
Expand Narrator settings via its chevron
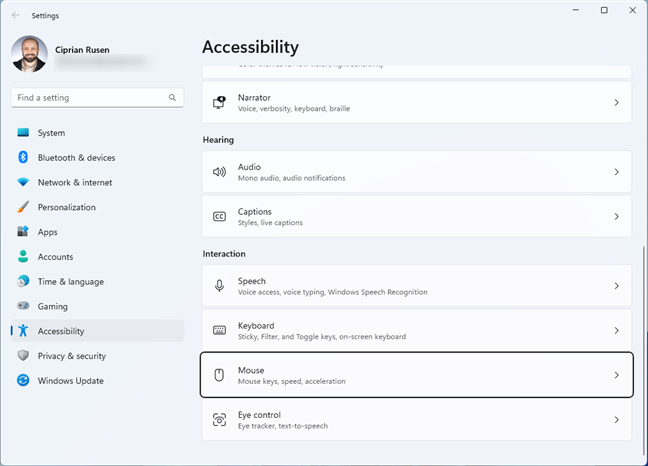pos(617,102)
